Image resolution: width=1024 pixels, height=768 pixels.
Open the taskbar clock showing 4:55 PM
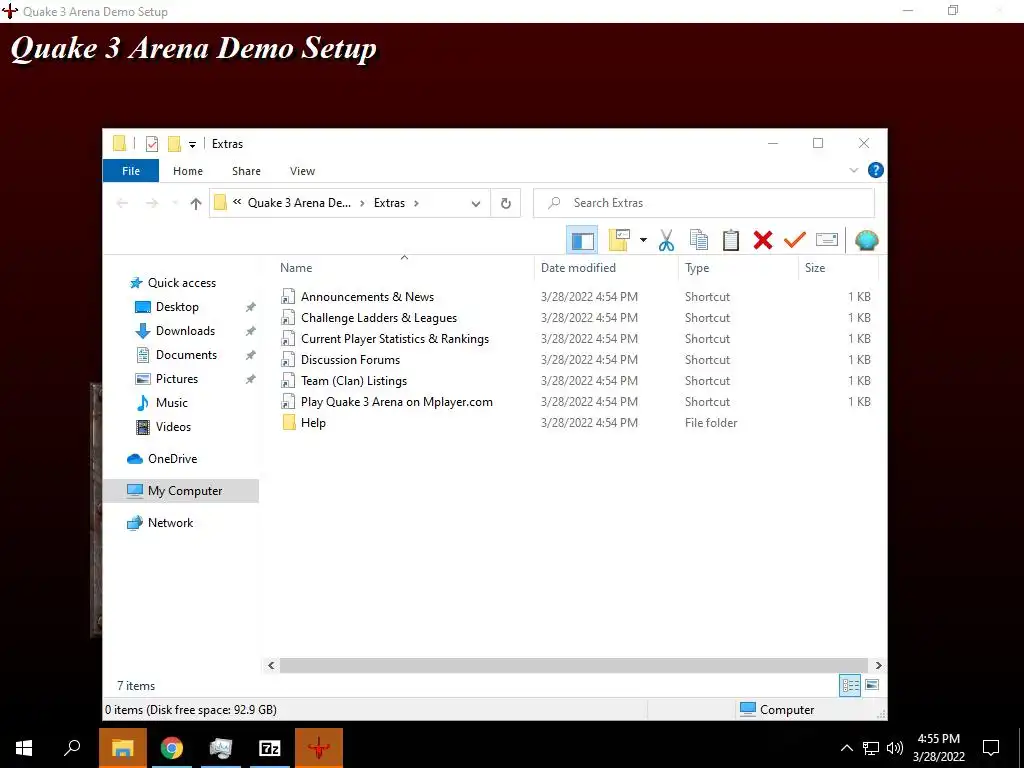click(939, 748)
